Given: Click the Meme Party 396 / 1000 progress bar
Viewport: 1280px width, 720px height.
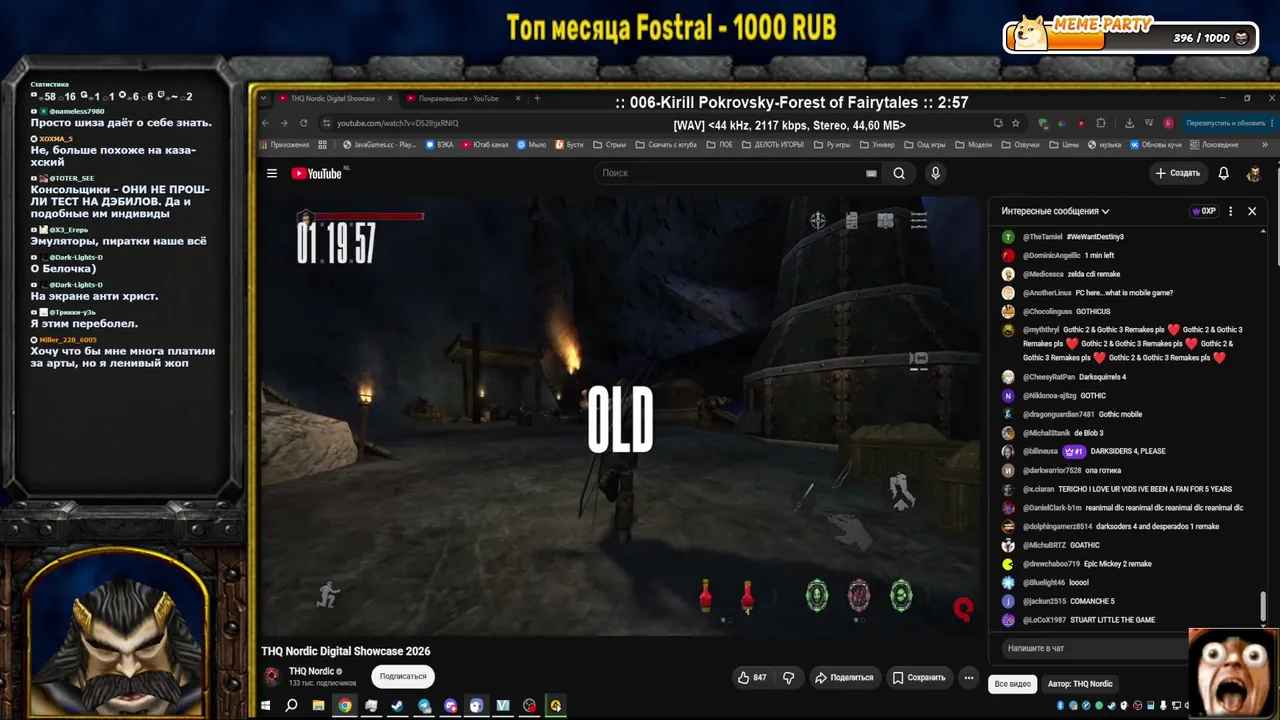Looking at the screenshot, I should [x=1130, y=37].
